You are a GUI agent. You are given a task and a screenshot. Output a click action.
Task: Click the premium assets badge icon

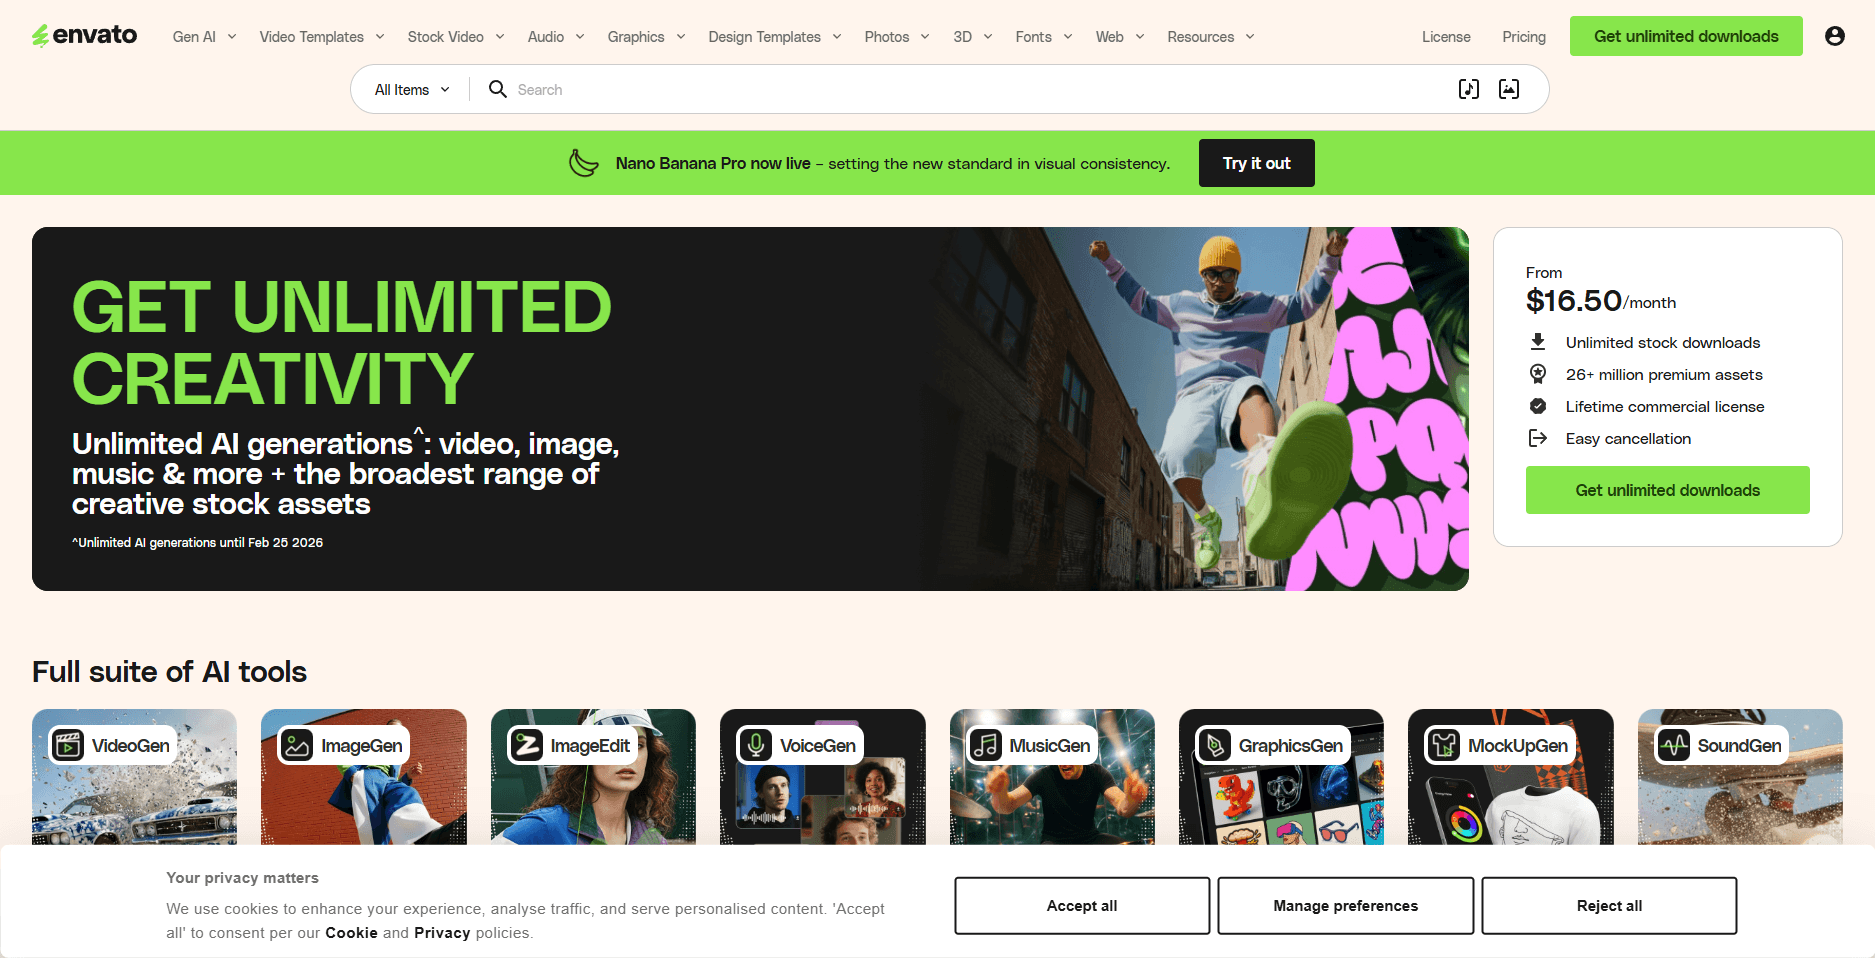[1538, 374]
